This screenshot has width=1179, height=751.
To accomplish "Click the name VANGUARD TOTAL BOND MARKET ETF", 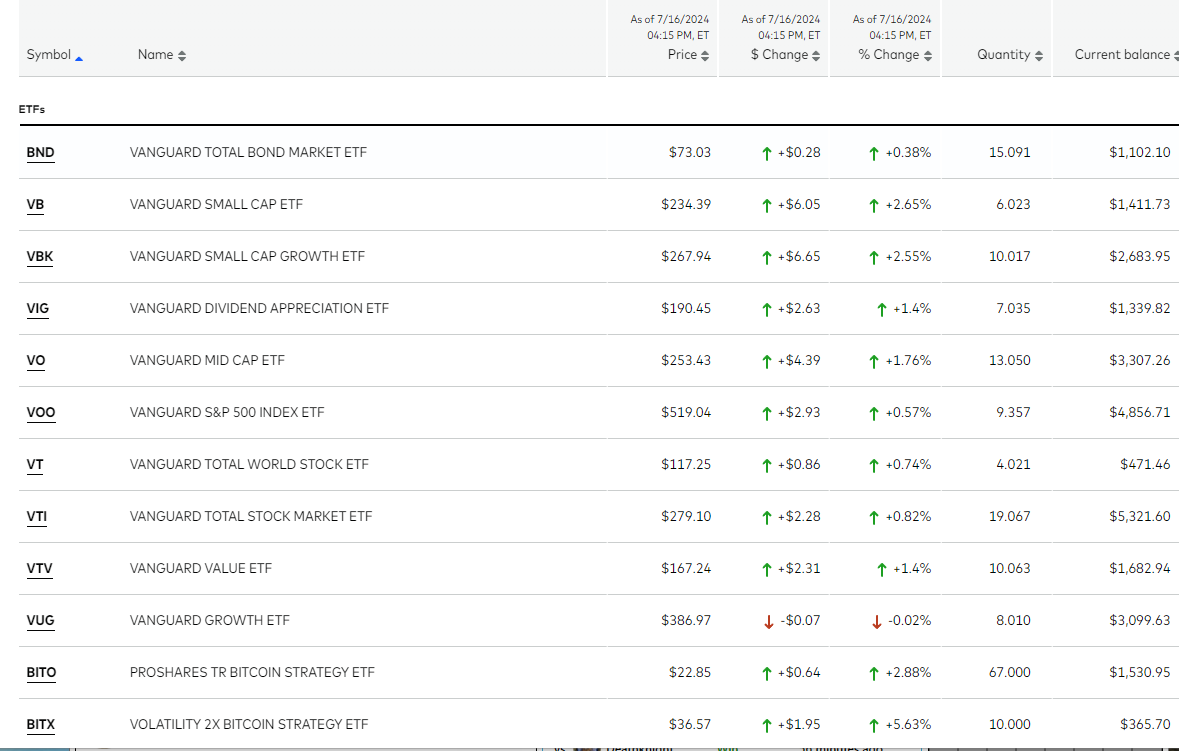I will (x=248, y=153).
